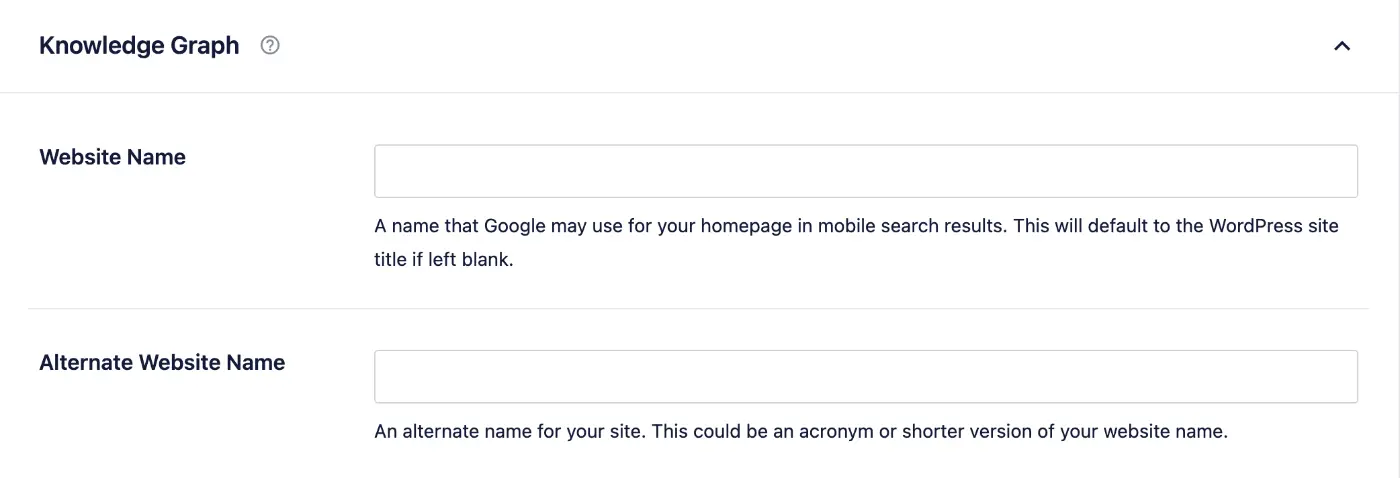Click the Website Name field label
1400x478 pixels.
point(112,157)
